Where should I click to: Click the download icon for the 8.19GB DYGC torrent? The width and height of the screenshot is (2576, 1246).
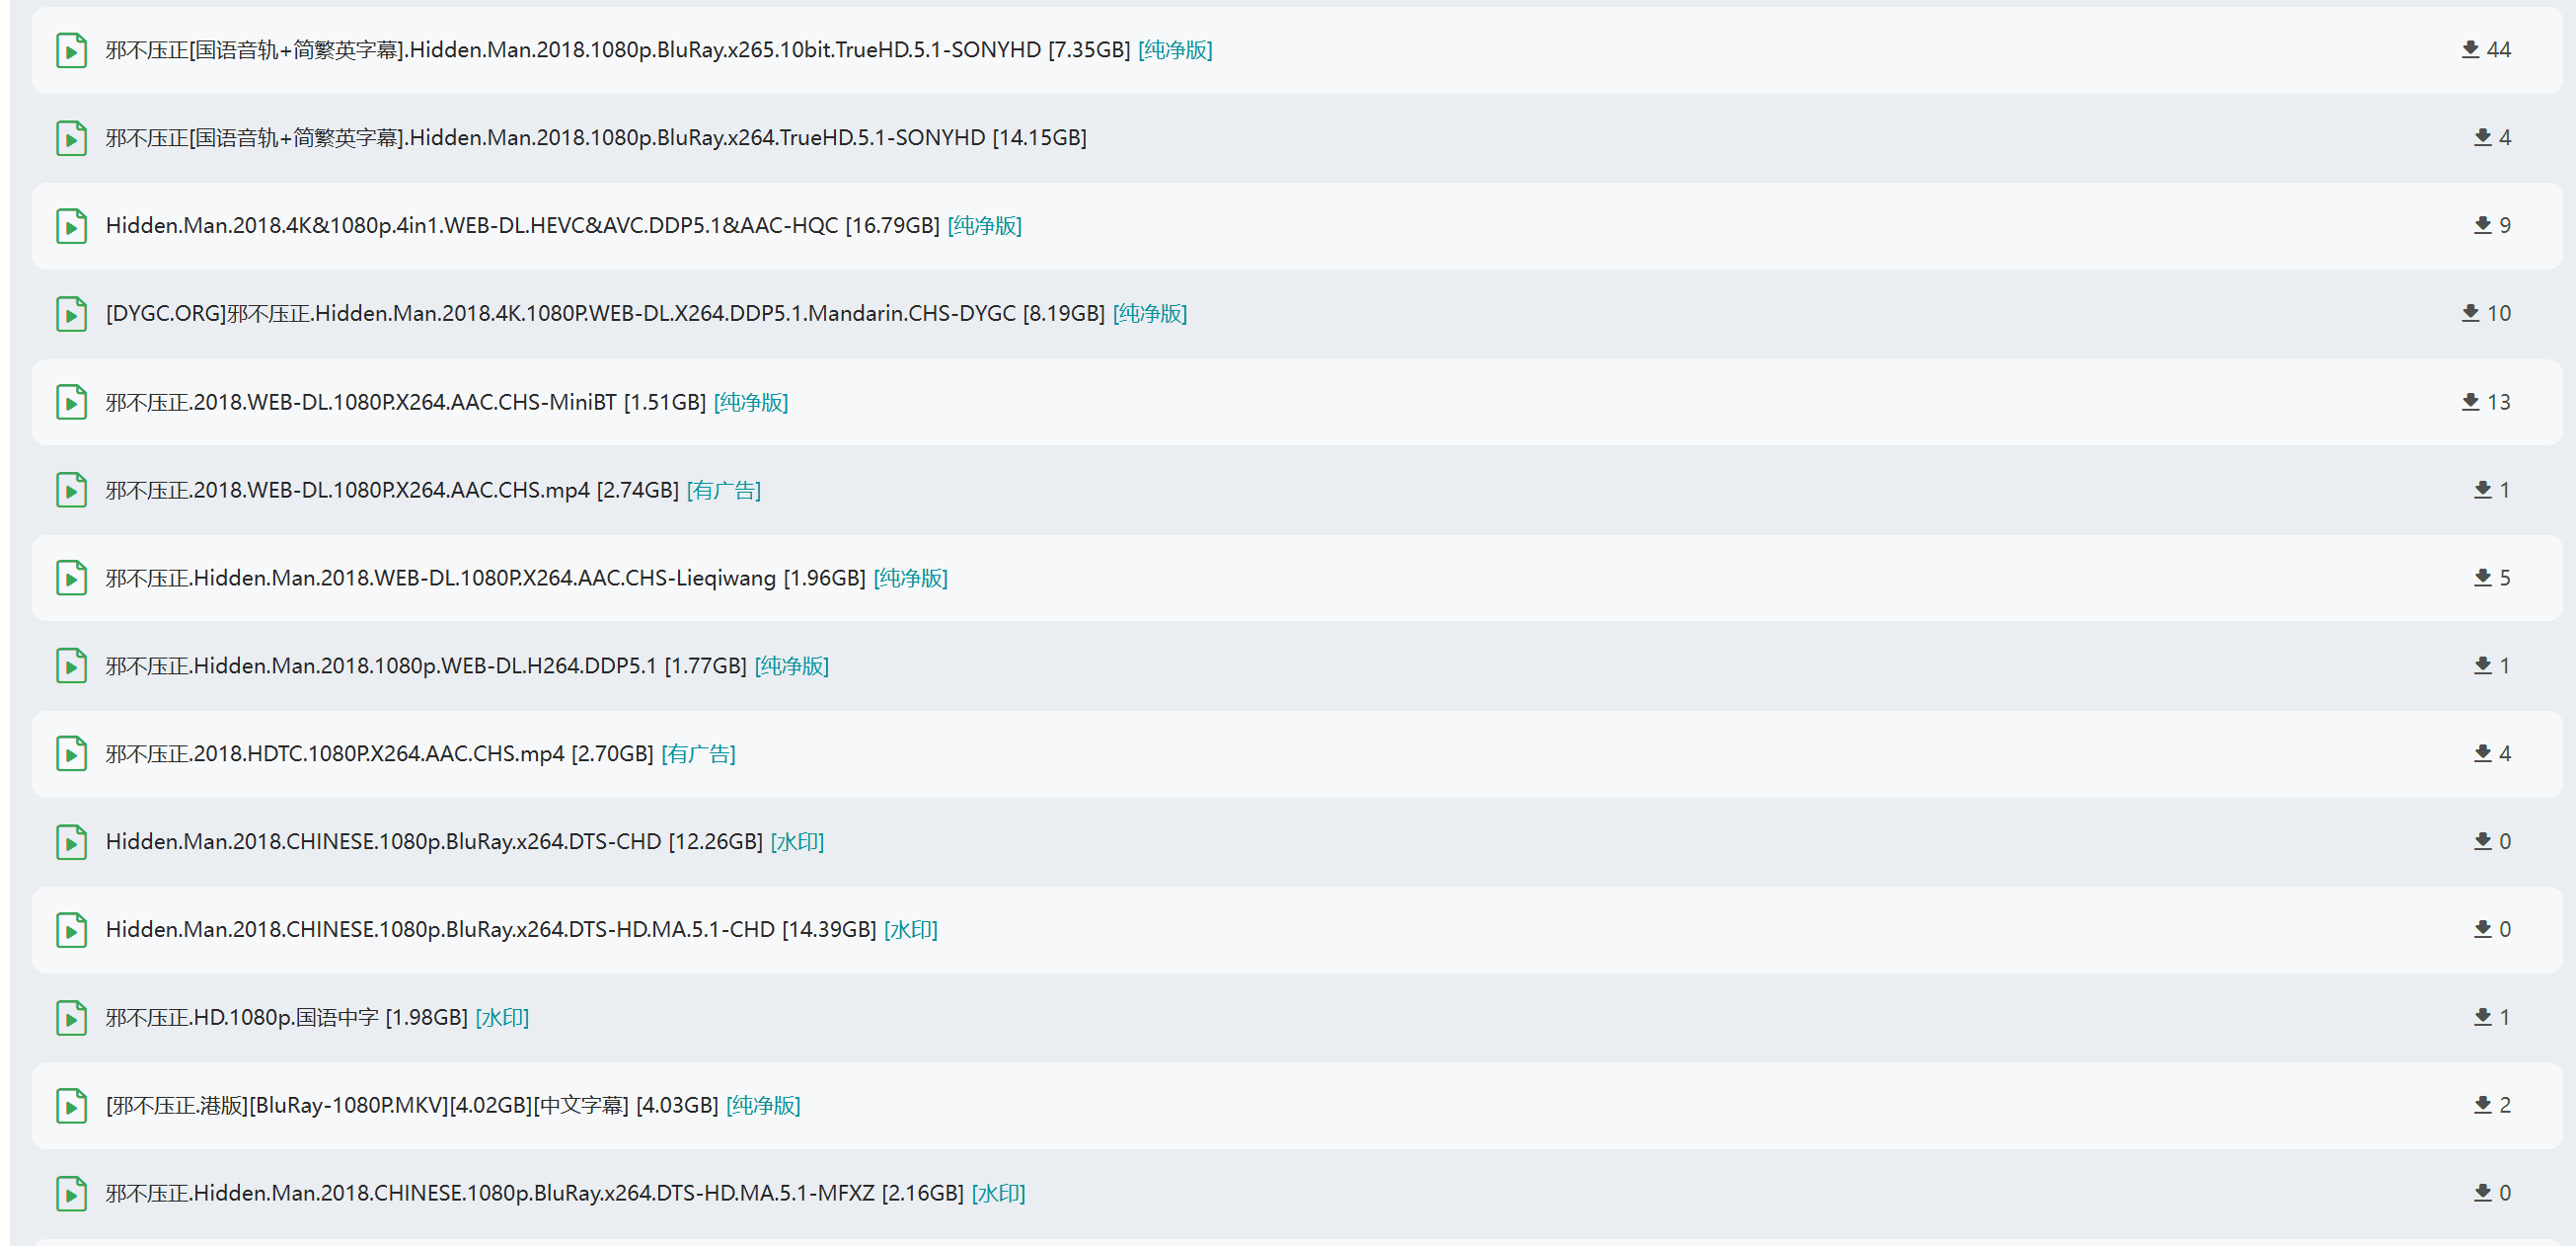tap(2470, 314)
